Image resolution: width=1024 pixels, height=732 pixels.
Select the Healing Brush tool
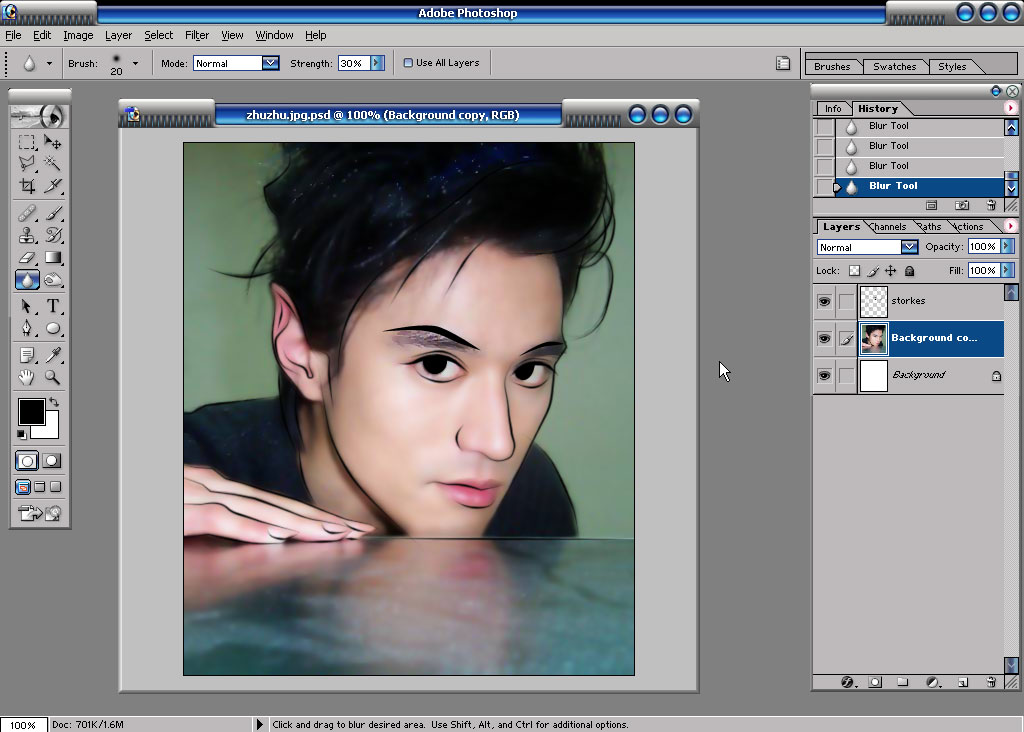point(27,213)
